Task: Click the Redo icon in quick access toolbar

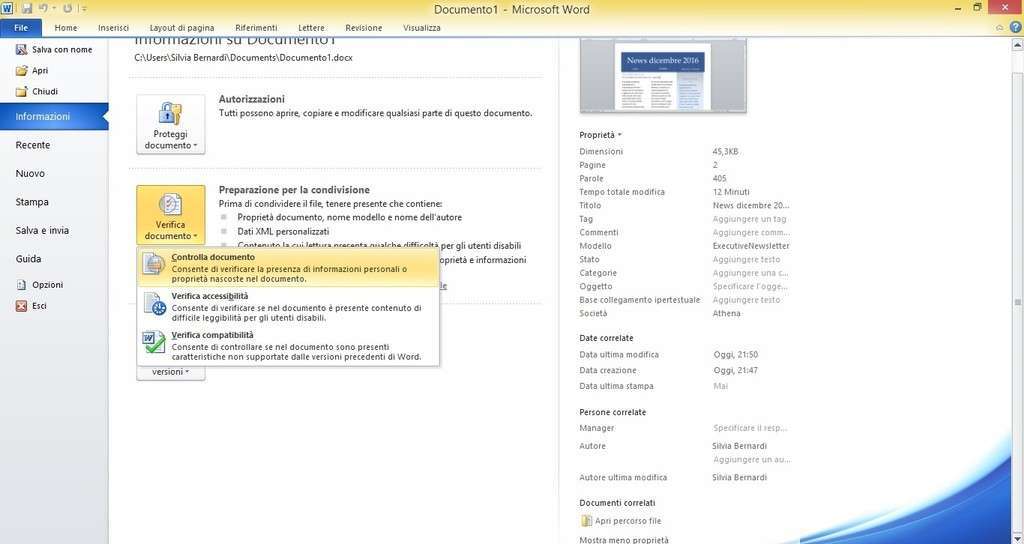Action: [67, 8]
